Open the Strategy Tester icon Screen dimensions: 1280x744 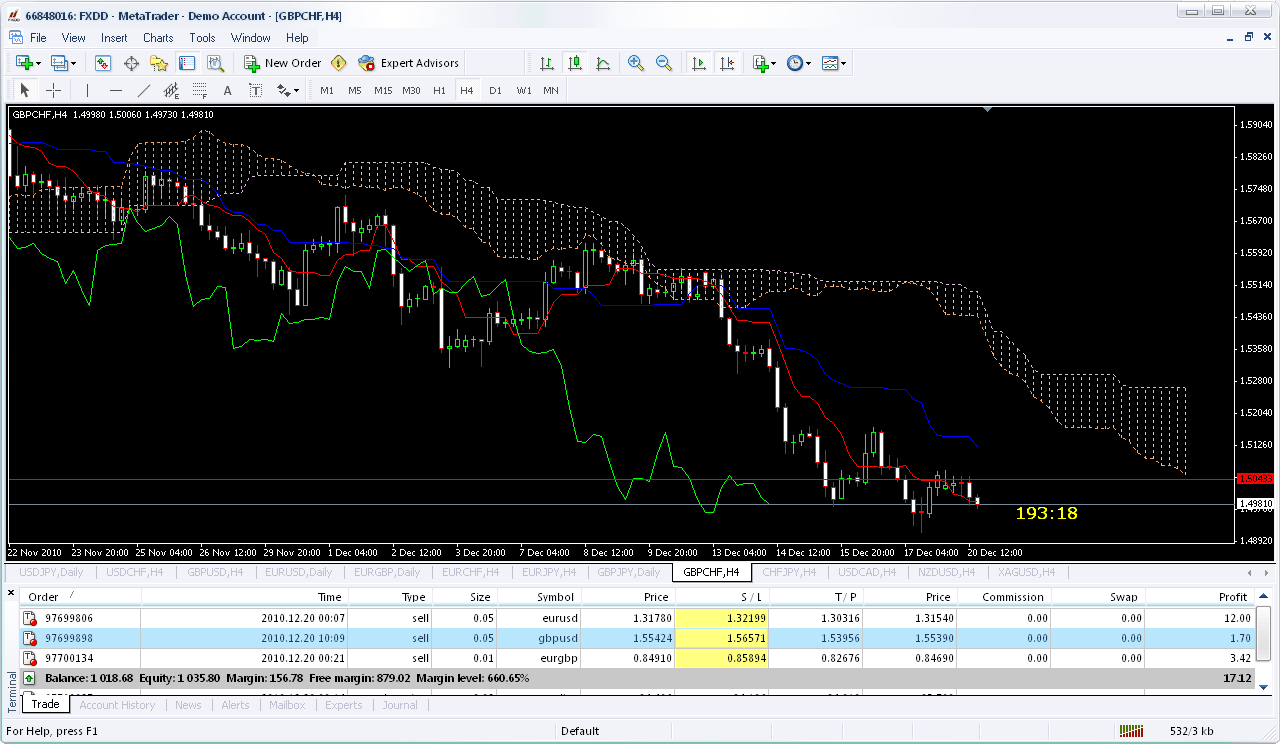pyautogui.click(x=215, y=63)
